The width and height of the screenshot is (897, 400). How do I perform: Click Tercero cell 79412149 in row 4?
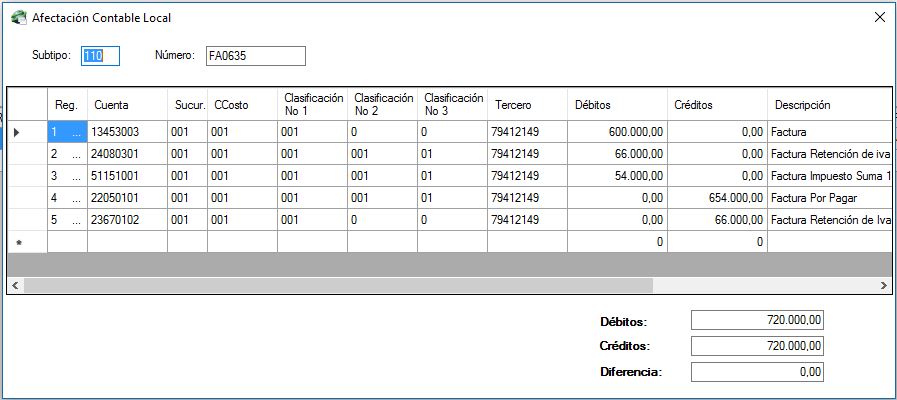[x=527, y=198]
